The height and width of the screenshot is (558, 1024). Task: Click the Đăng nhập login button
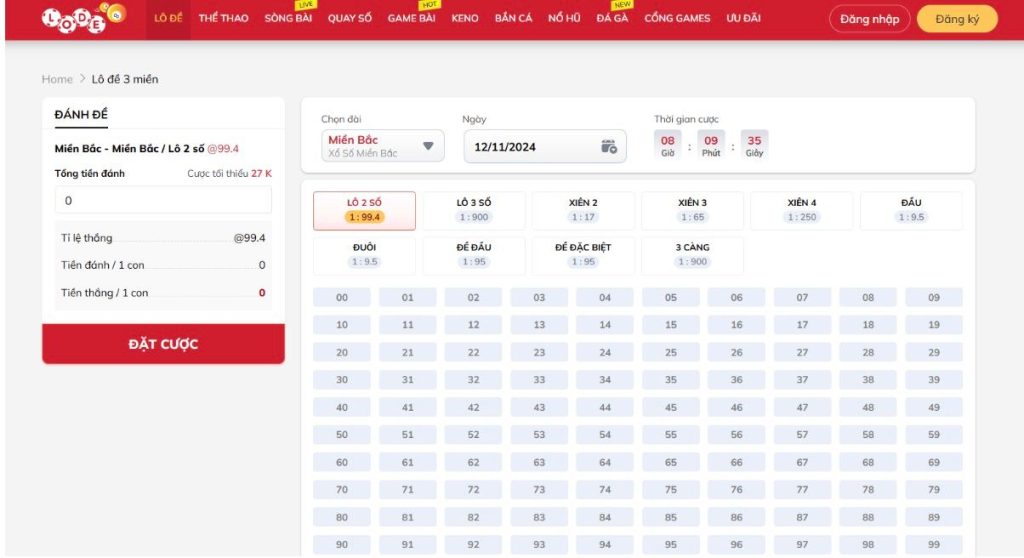pos(869,19)
